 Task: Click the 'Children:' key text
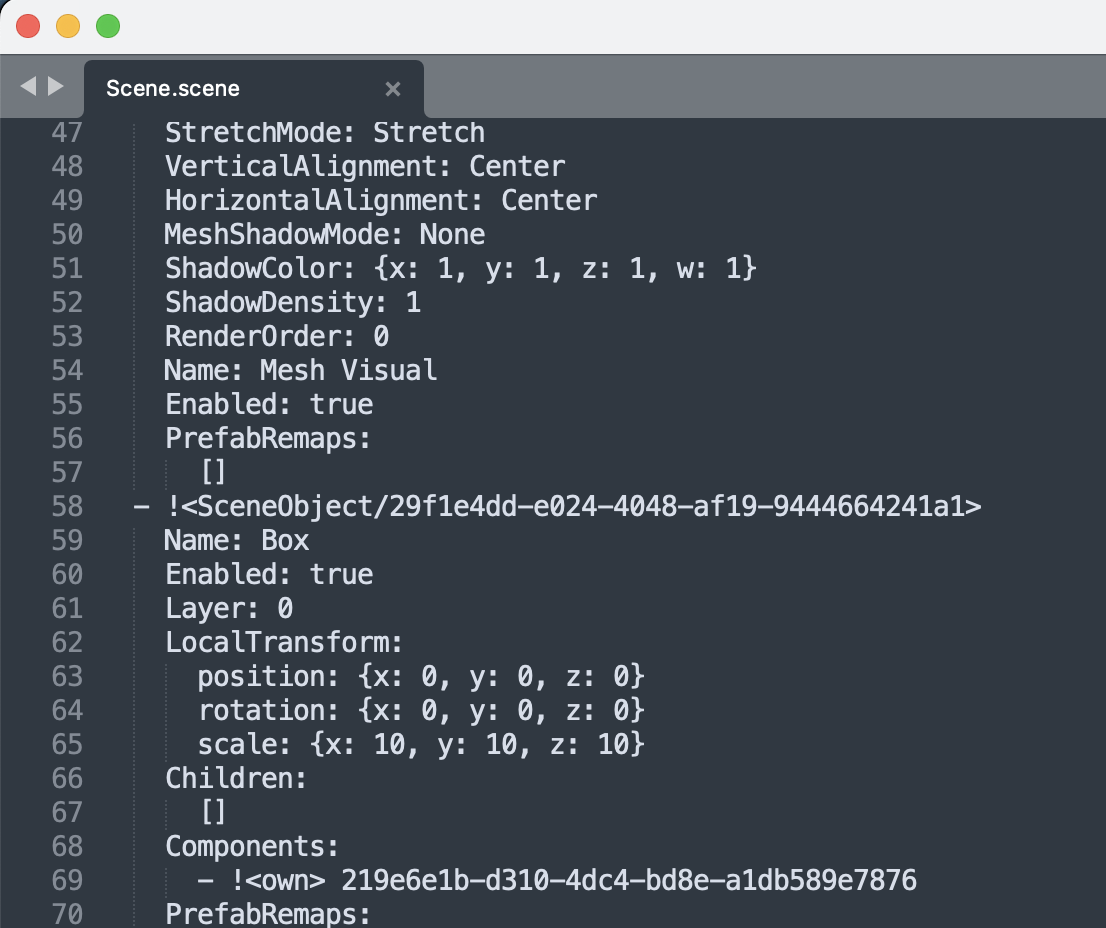[x=236, y=778]
